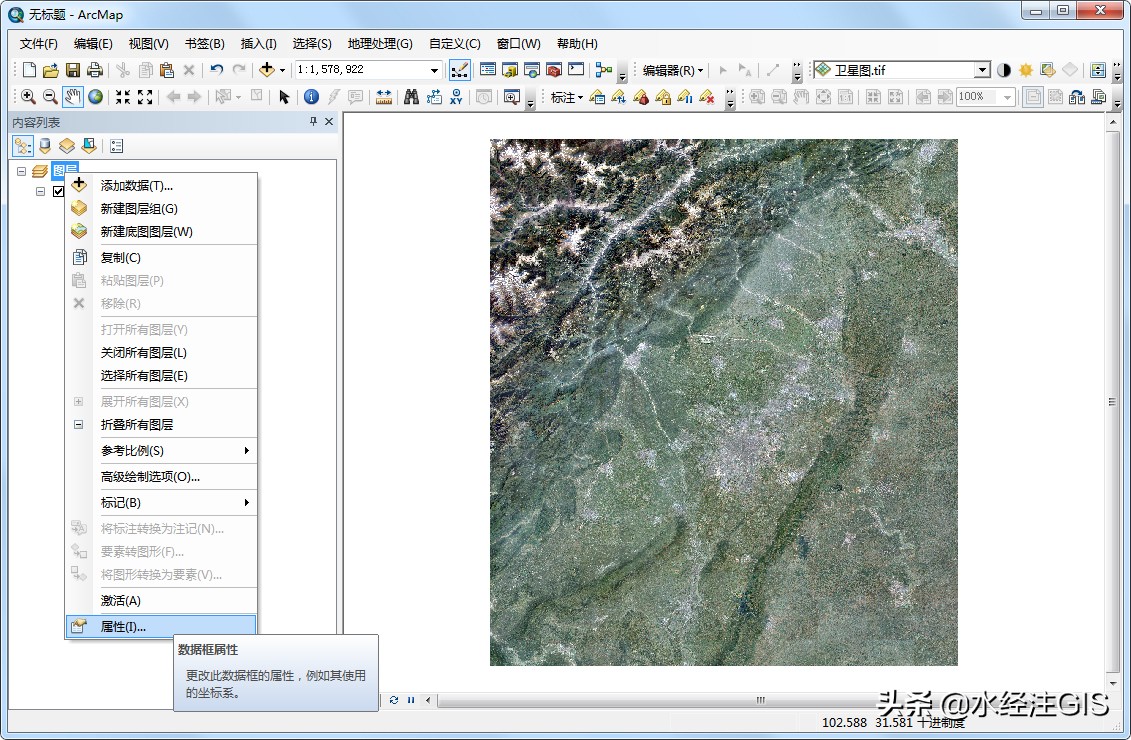Click the Fixed Zoom Out arrows icon
Screen dimensions: 1131x740
tap(145, 97)
